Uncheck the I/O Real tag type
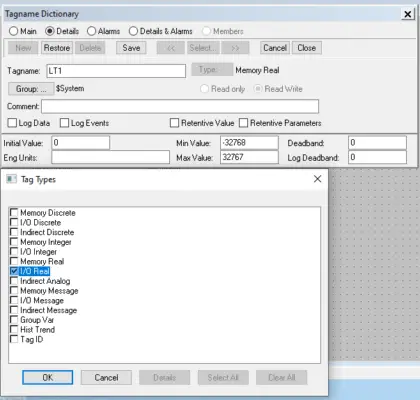This screenshot has width=420, height=400. [x=14, y=271]
